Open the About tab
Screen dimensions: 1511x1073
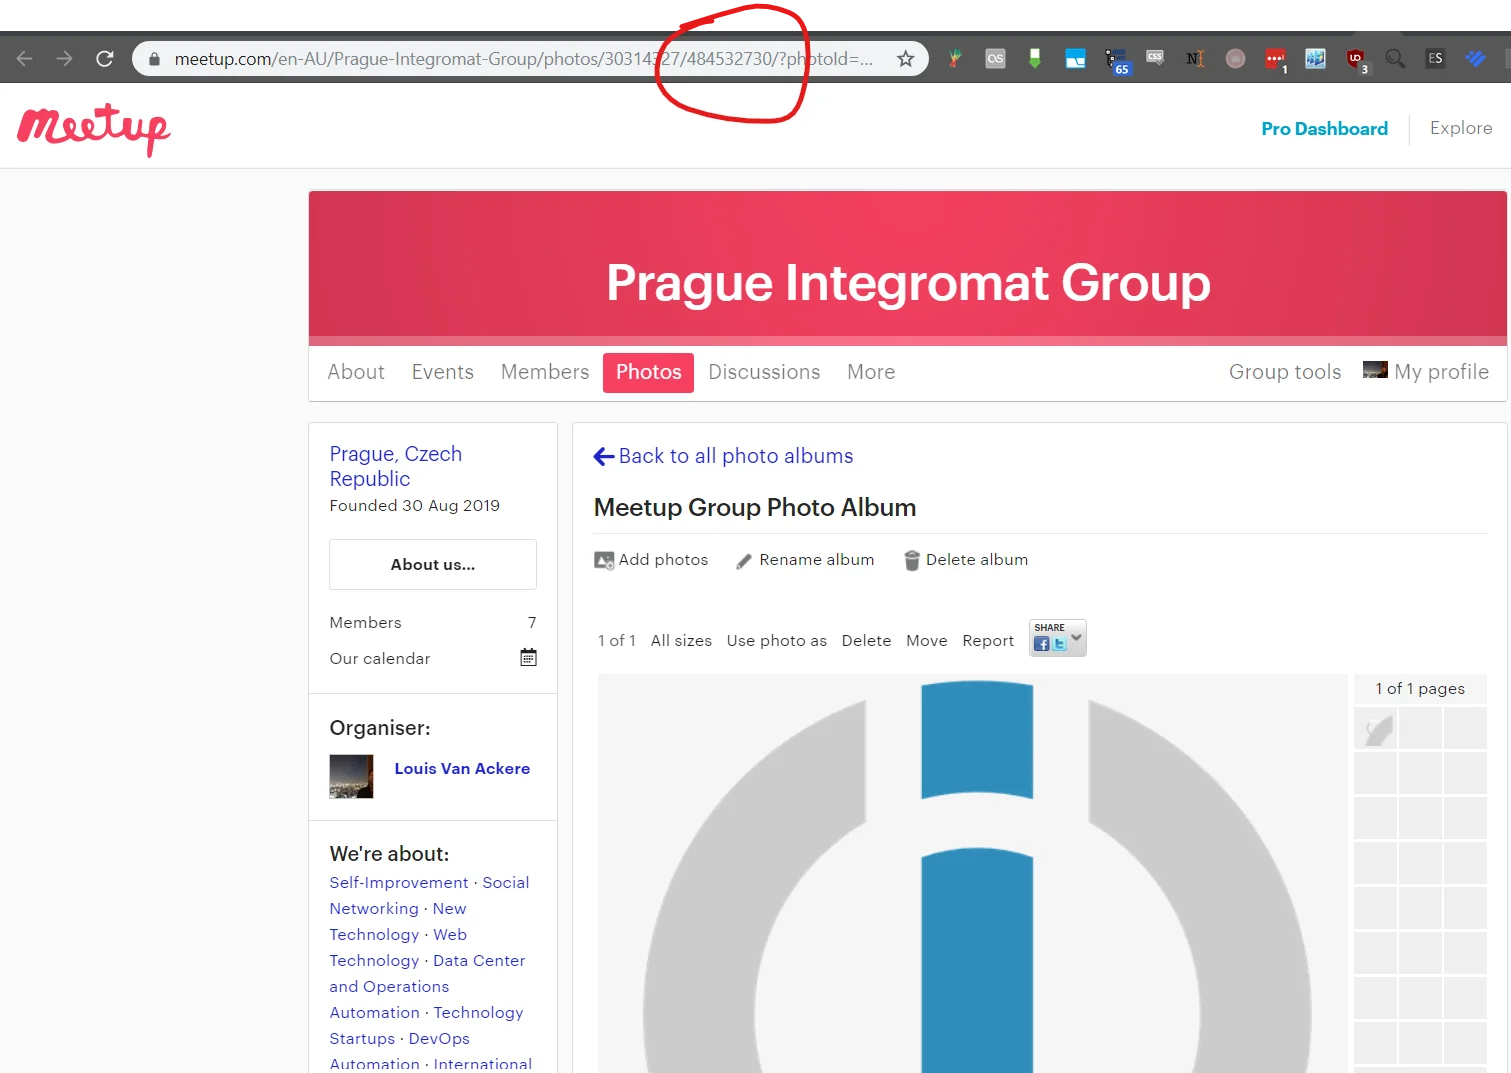click(356, 372)
